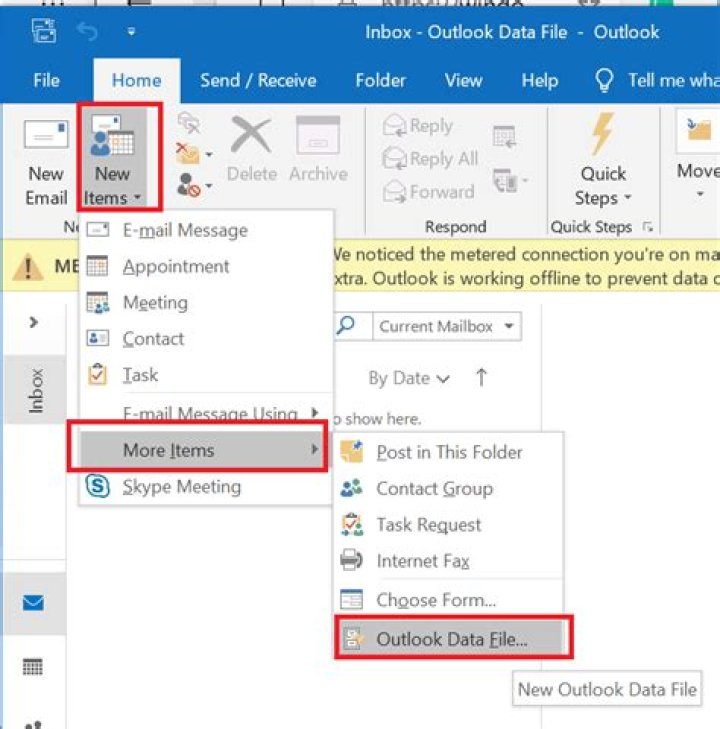Screen dimensions: 720x729
Task: Switch to the Folder tab
Action: pyautogui.click(x=380, y=80)
